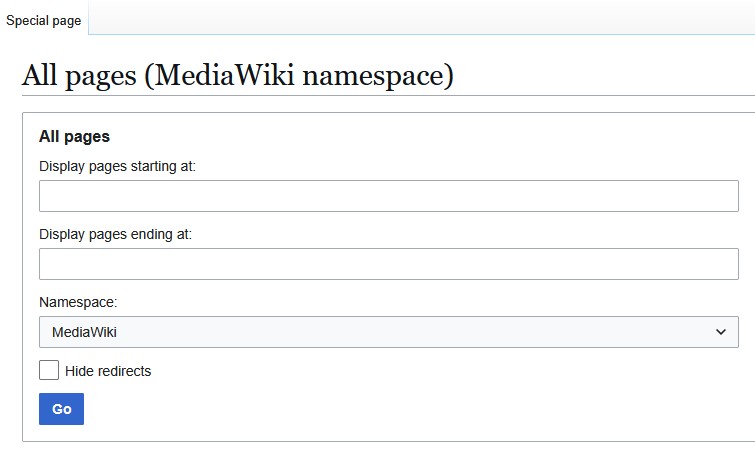Click the 'Display pages starting at:' label

coord(117,166)
